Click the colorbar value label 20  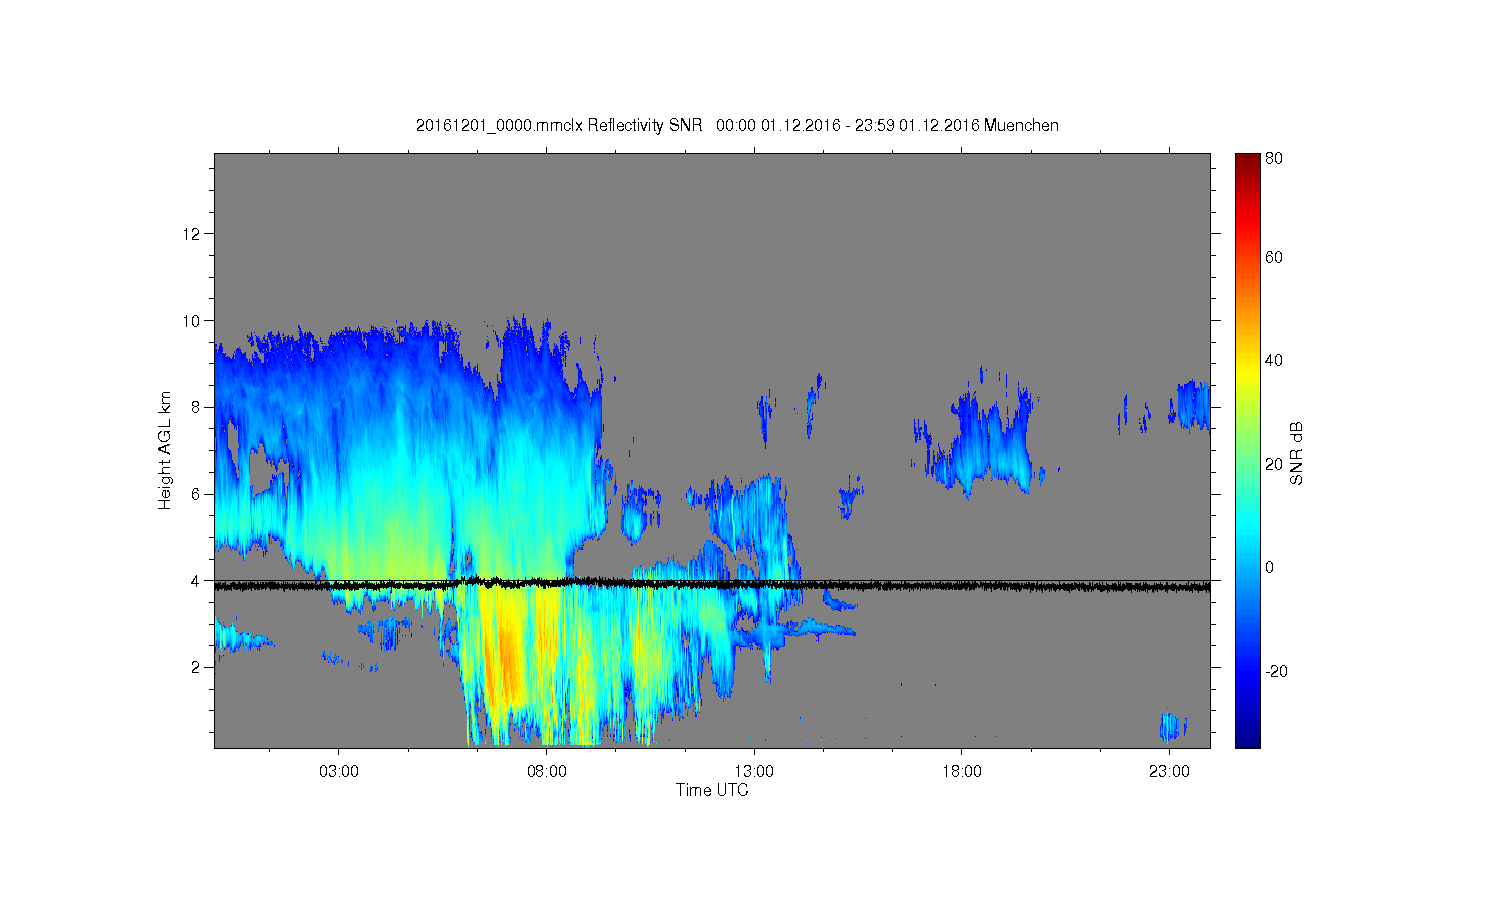pyautogui.click(x=1274, y=464)
